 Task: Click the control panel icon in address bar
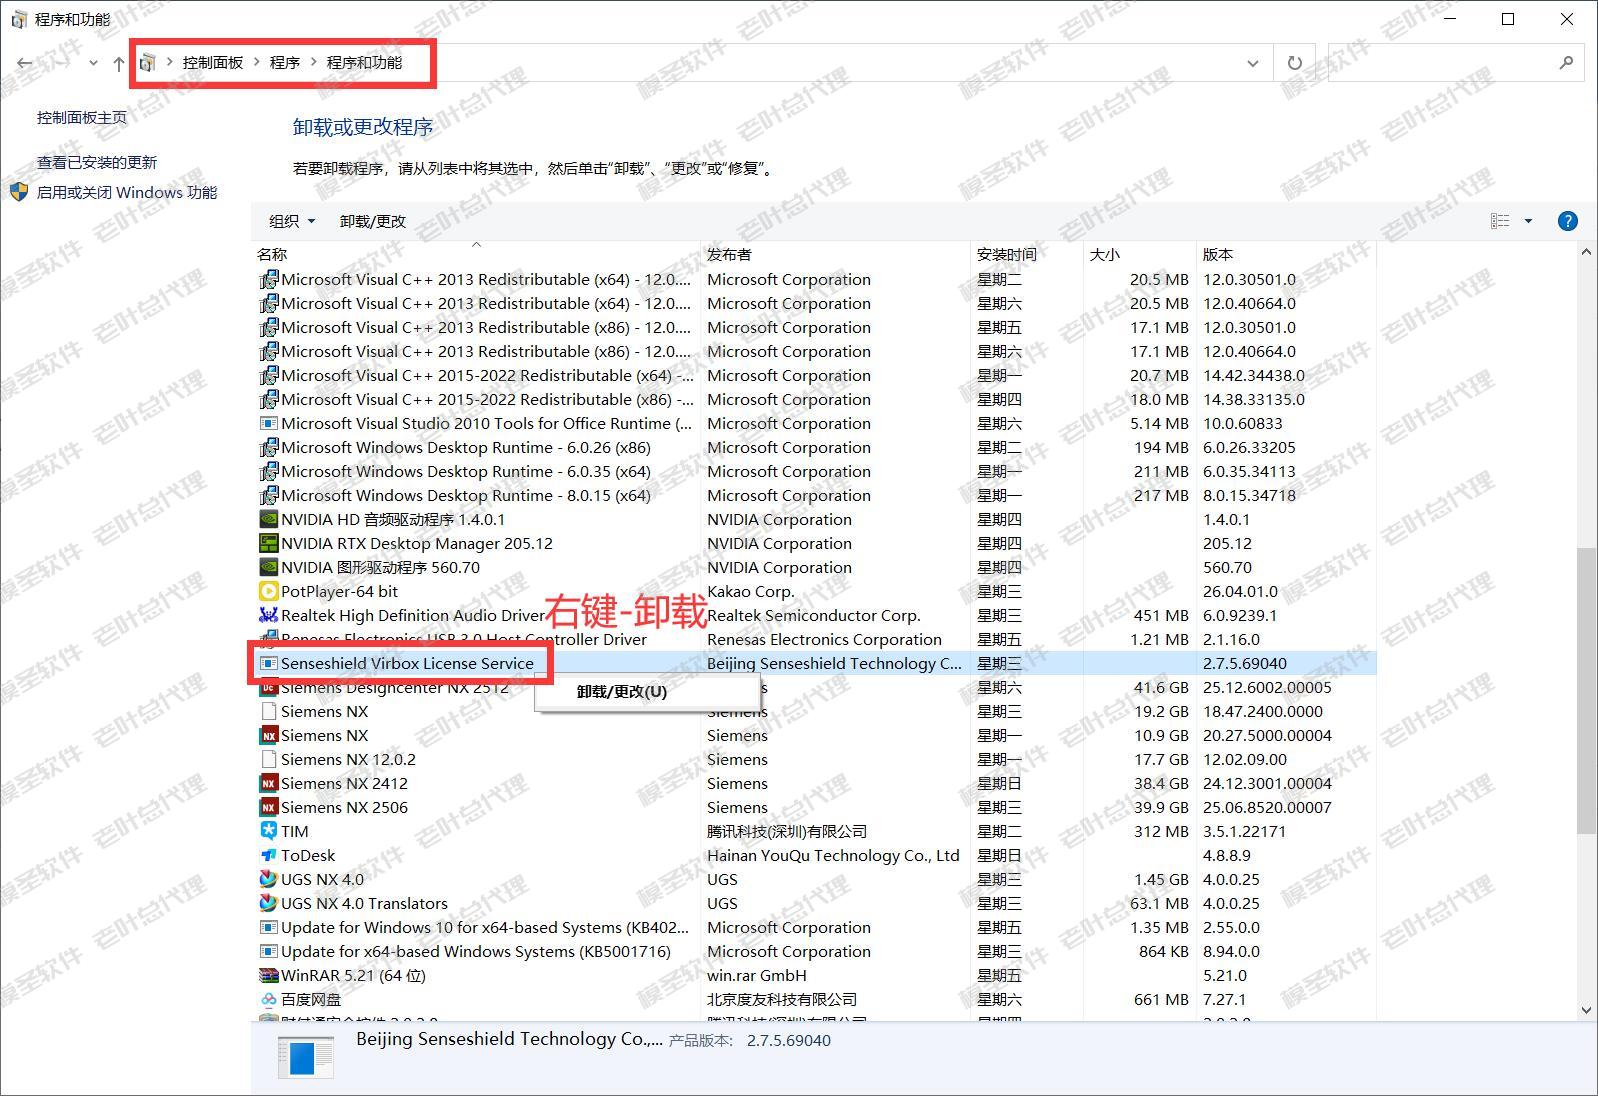pyautogui.click(x=148, y=63)
